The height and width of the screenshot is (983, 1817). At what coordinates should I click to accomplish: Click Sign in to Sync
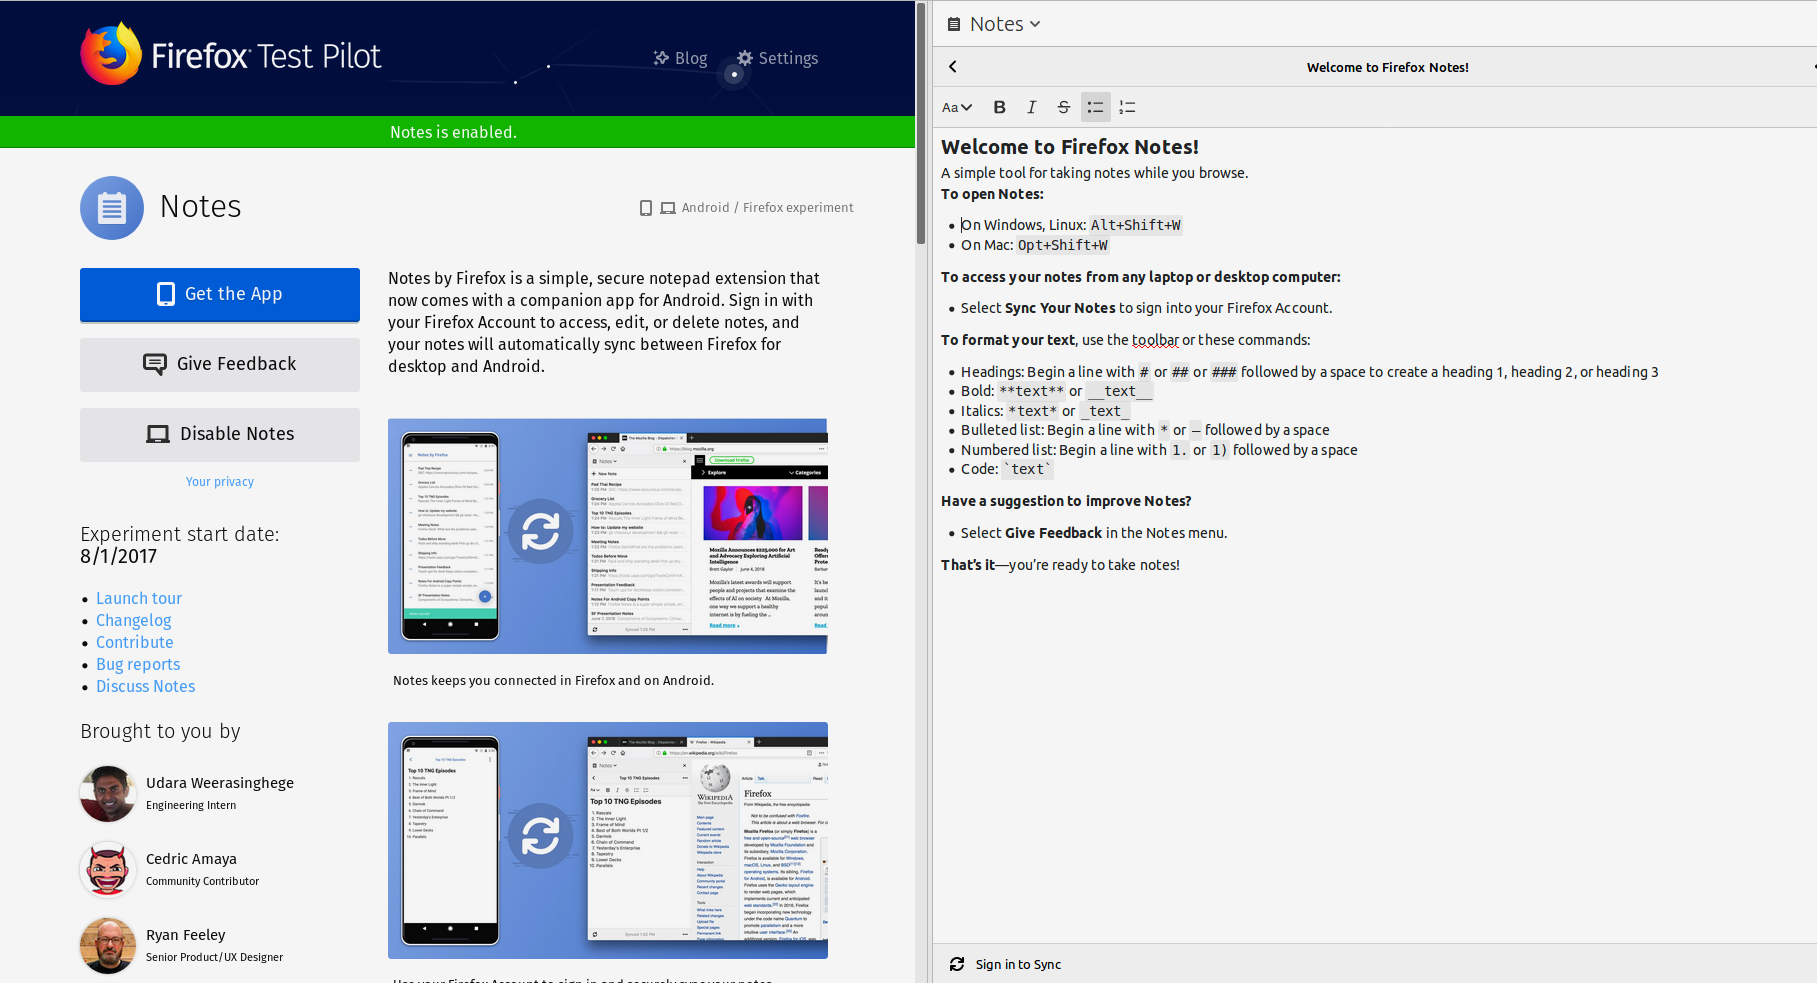point(1018,964)
